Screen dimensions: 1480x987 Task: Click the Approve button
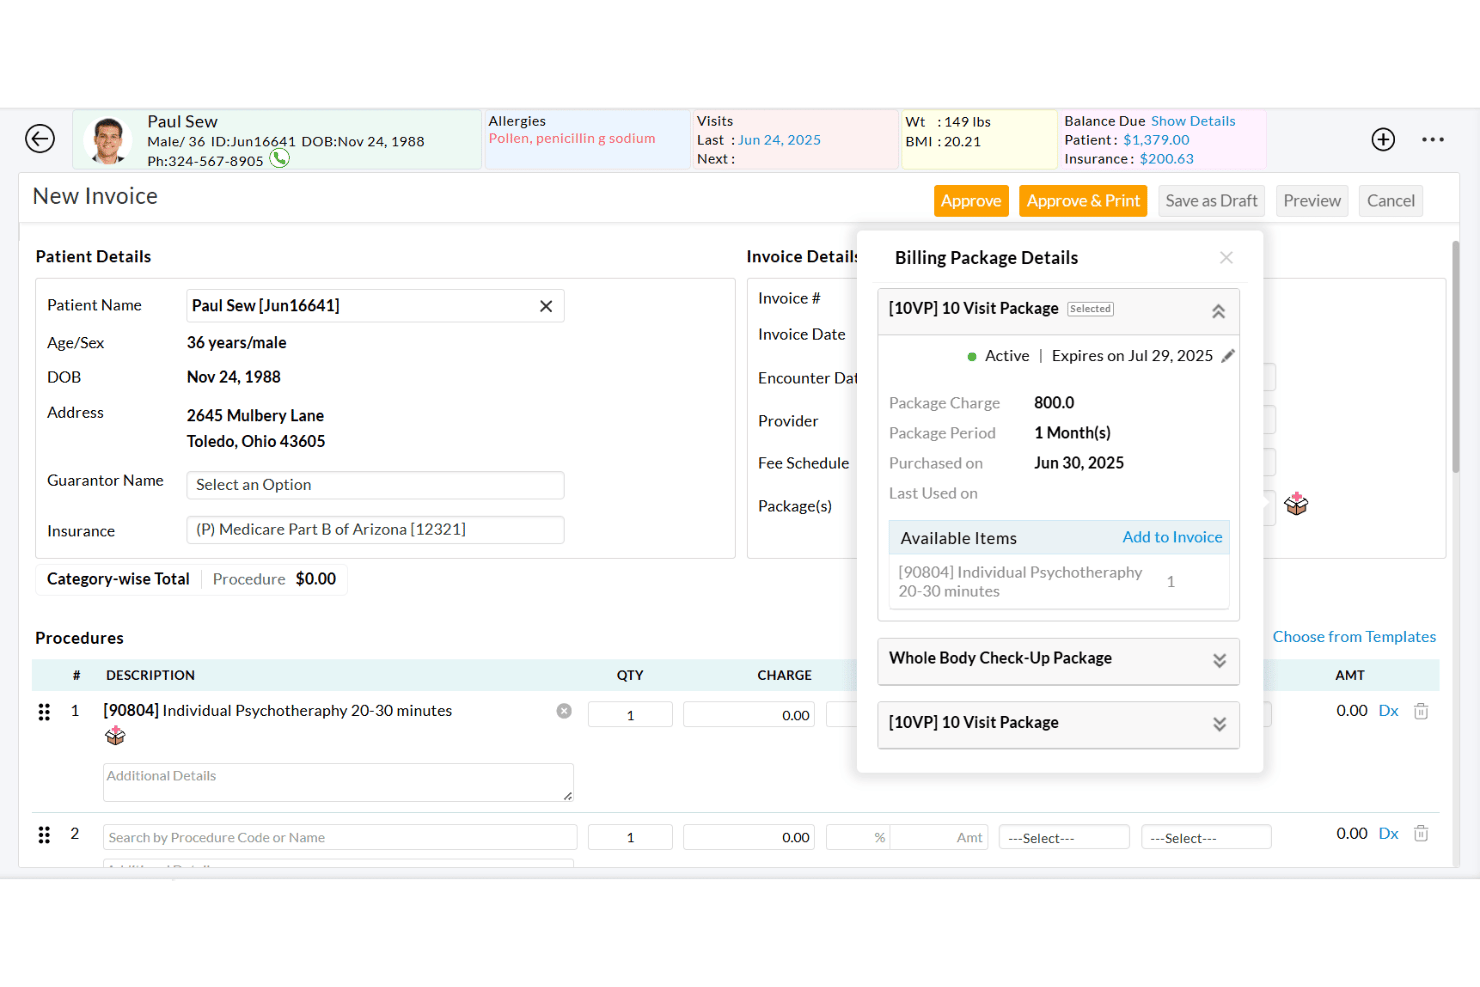pos(971,201)
